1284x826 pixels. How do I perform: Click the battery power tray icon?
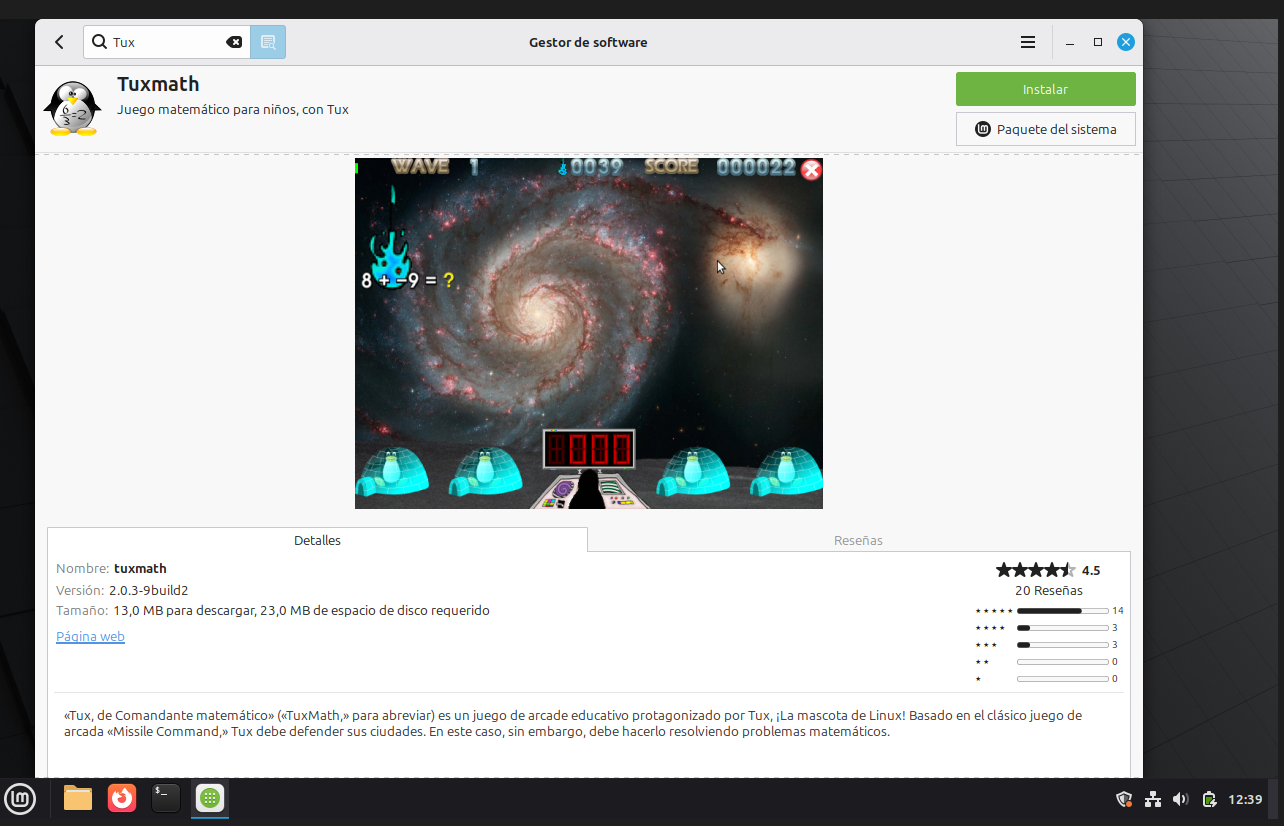coord(1209,799)
